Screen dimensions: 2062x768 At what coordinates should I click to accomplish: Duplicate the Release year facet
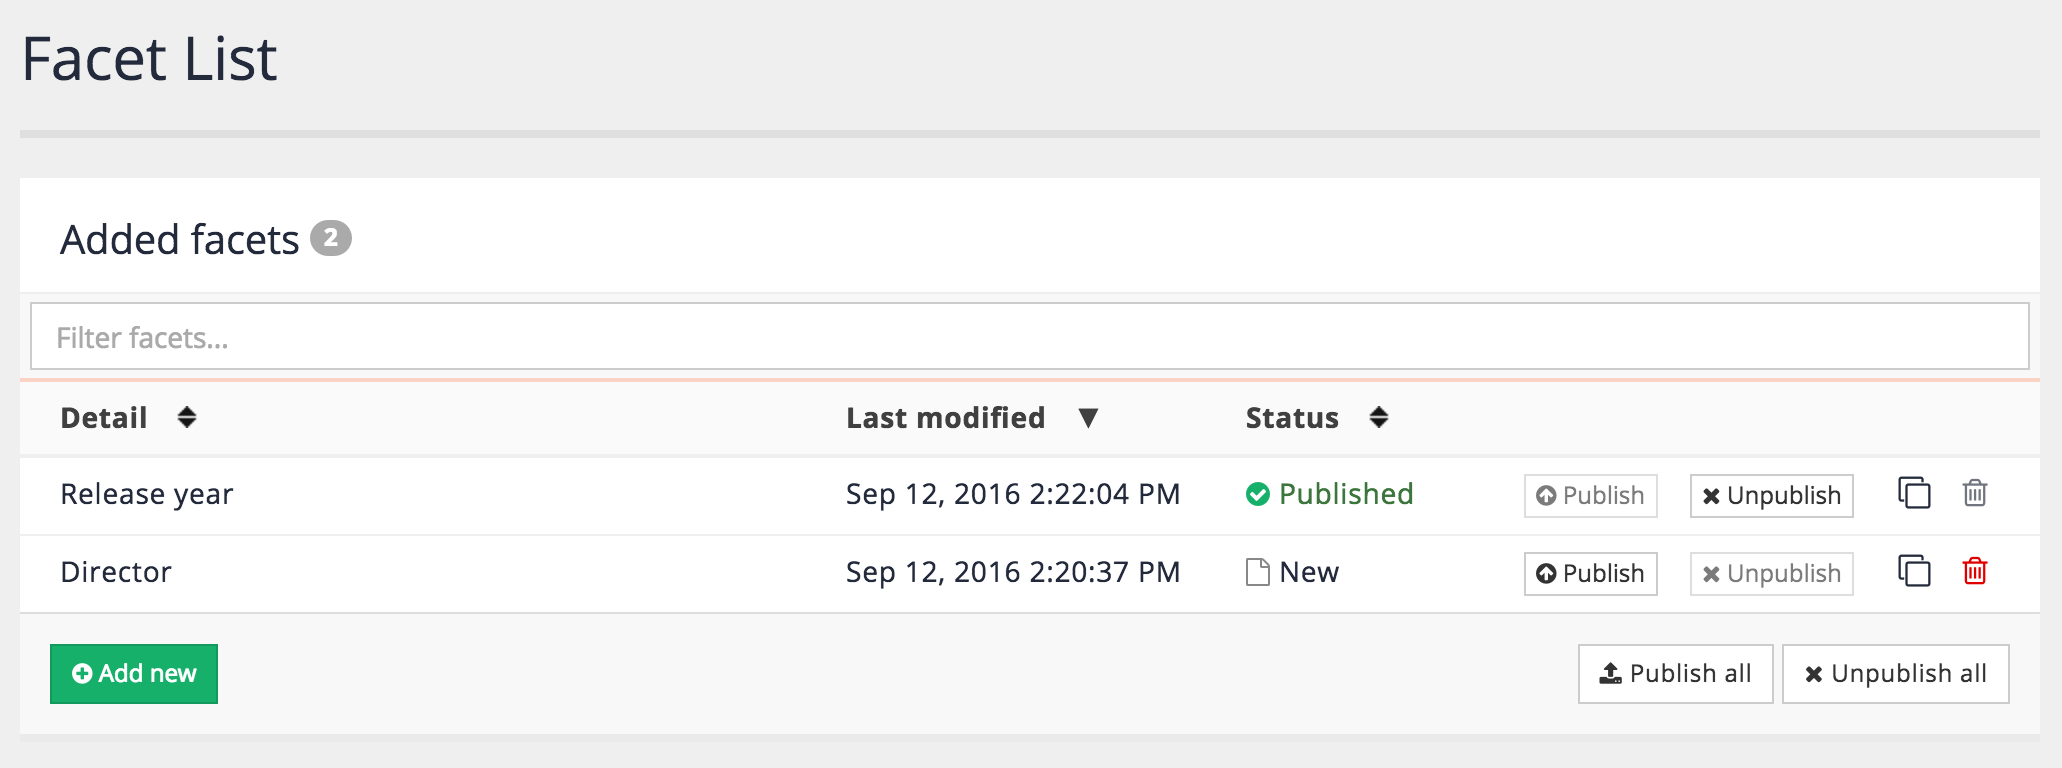pos(1914,494)
